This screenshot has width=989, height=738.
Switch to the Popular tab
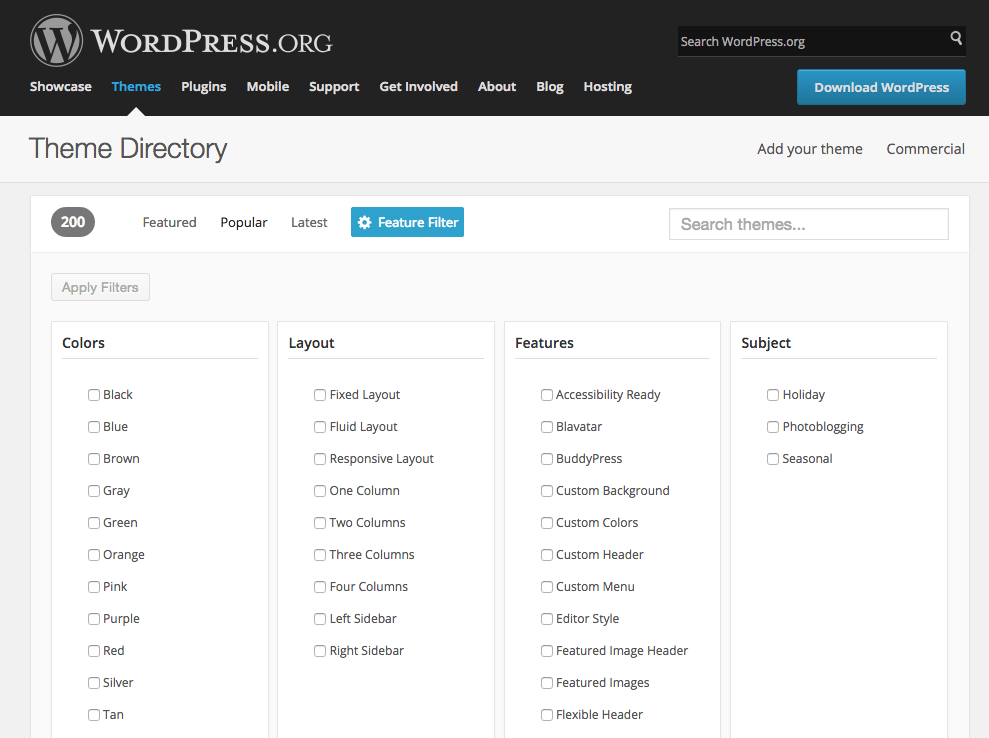(x=243, y=222)
